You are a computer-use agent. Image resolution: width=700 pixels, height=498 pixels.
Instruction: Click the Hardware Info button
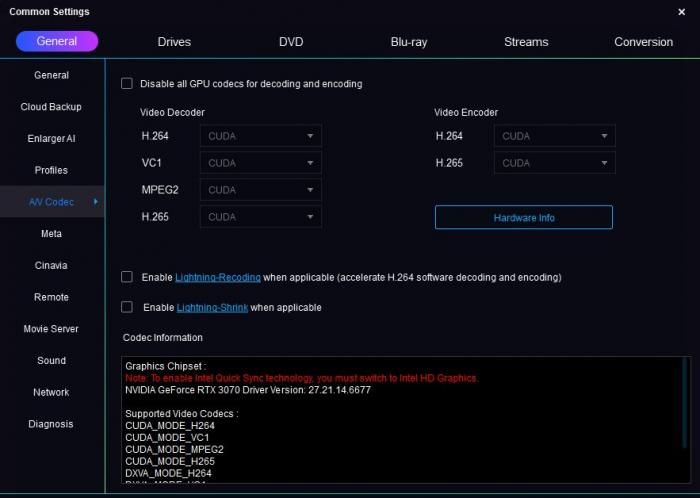point(524,218)
